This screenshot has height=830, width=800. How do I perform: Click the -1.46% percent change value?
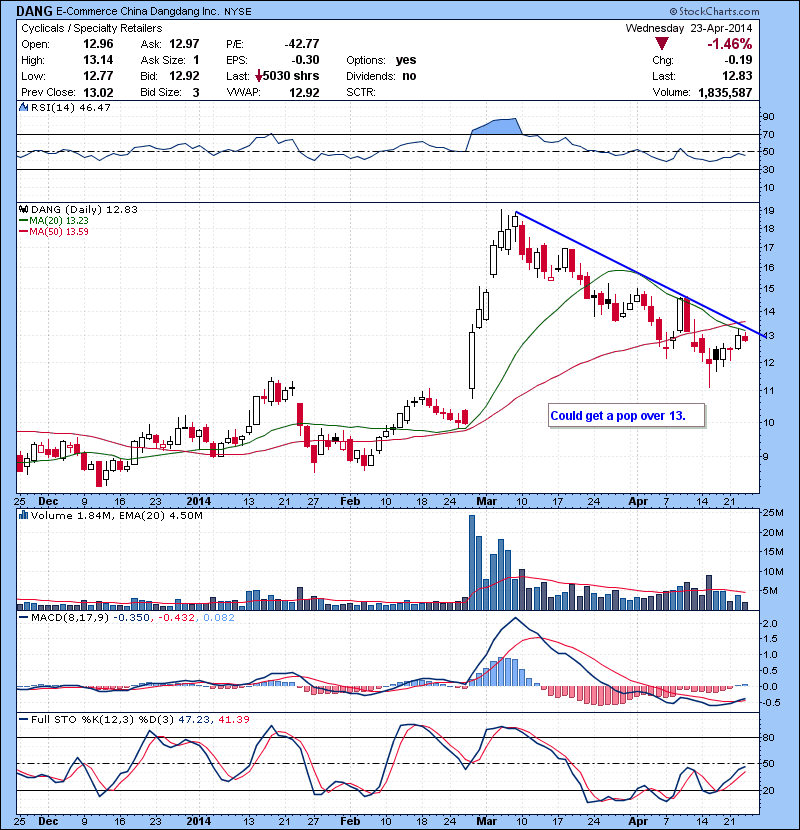click(729, 44)
